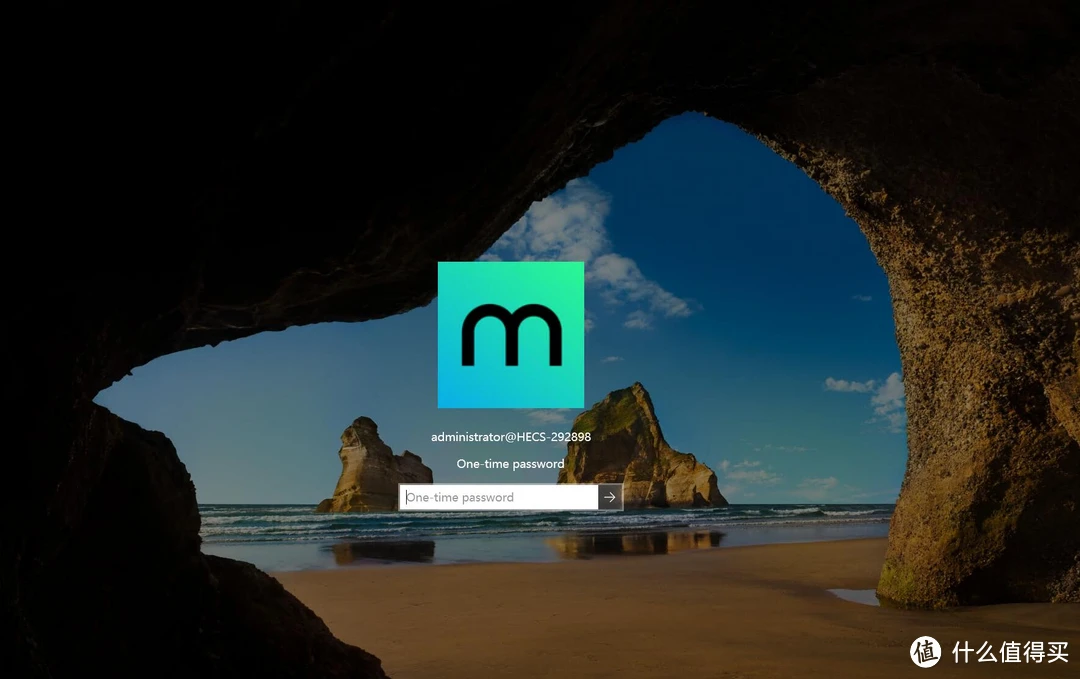Click the arrow submit button beside password field
The height and width of the screenshot is (679, 1080).
[610, 497]
